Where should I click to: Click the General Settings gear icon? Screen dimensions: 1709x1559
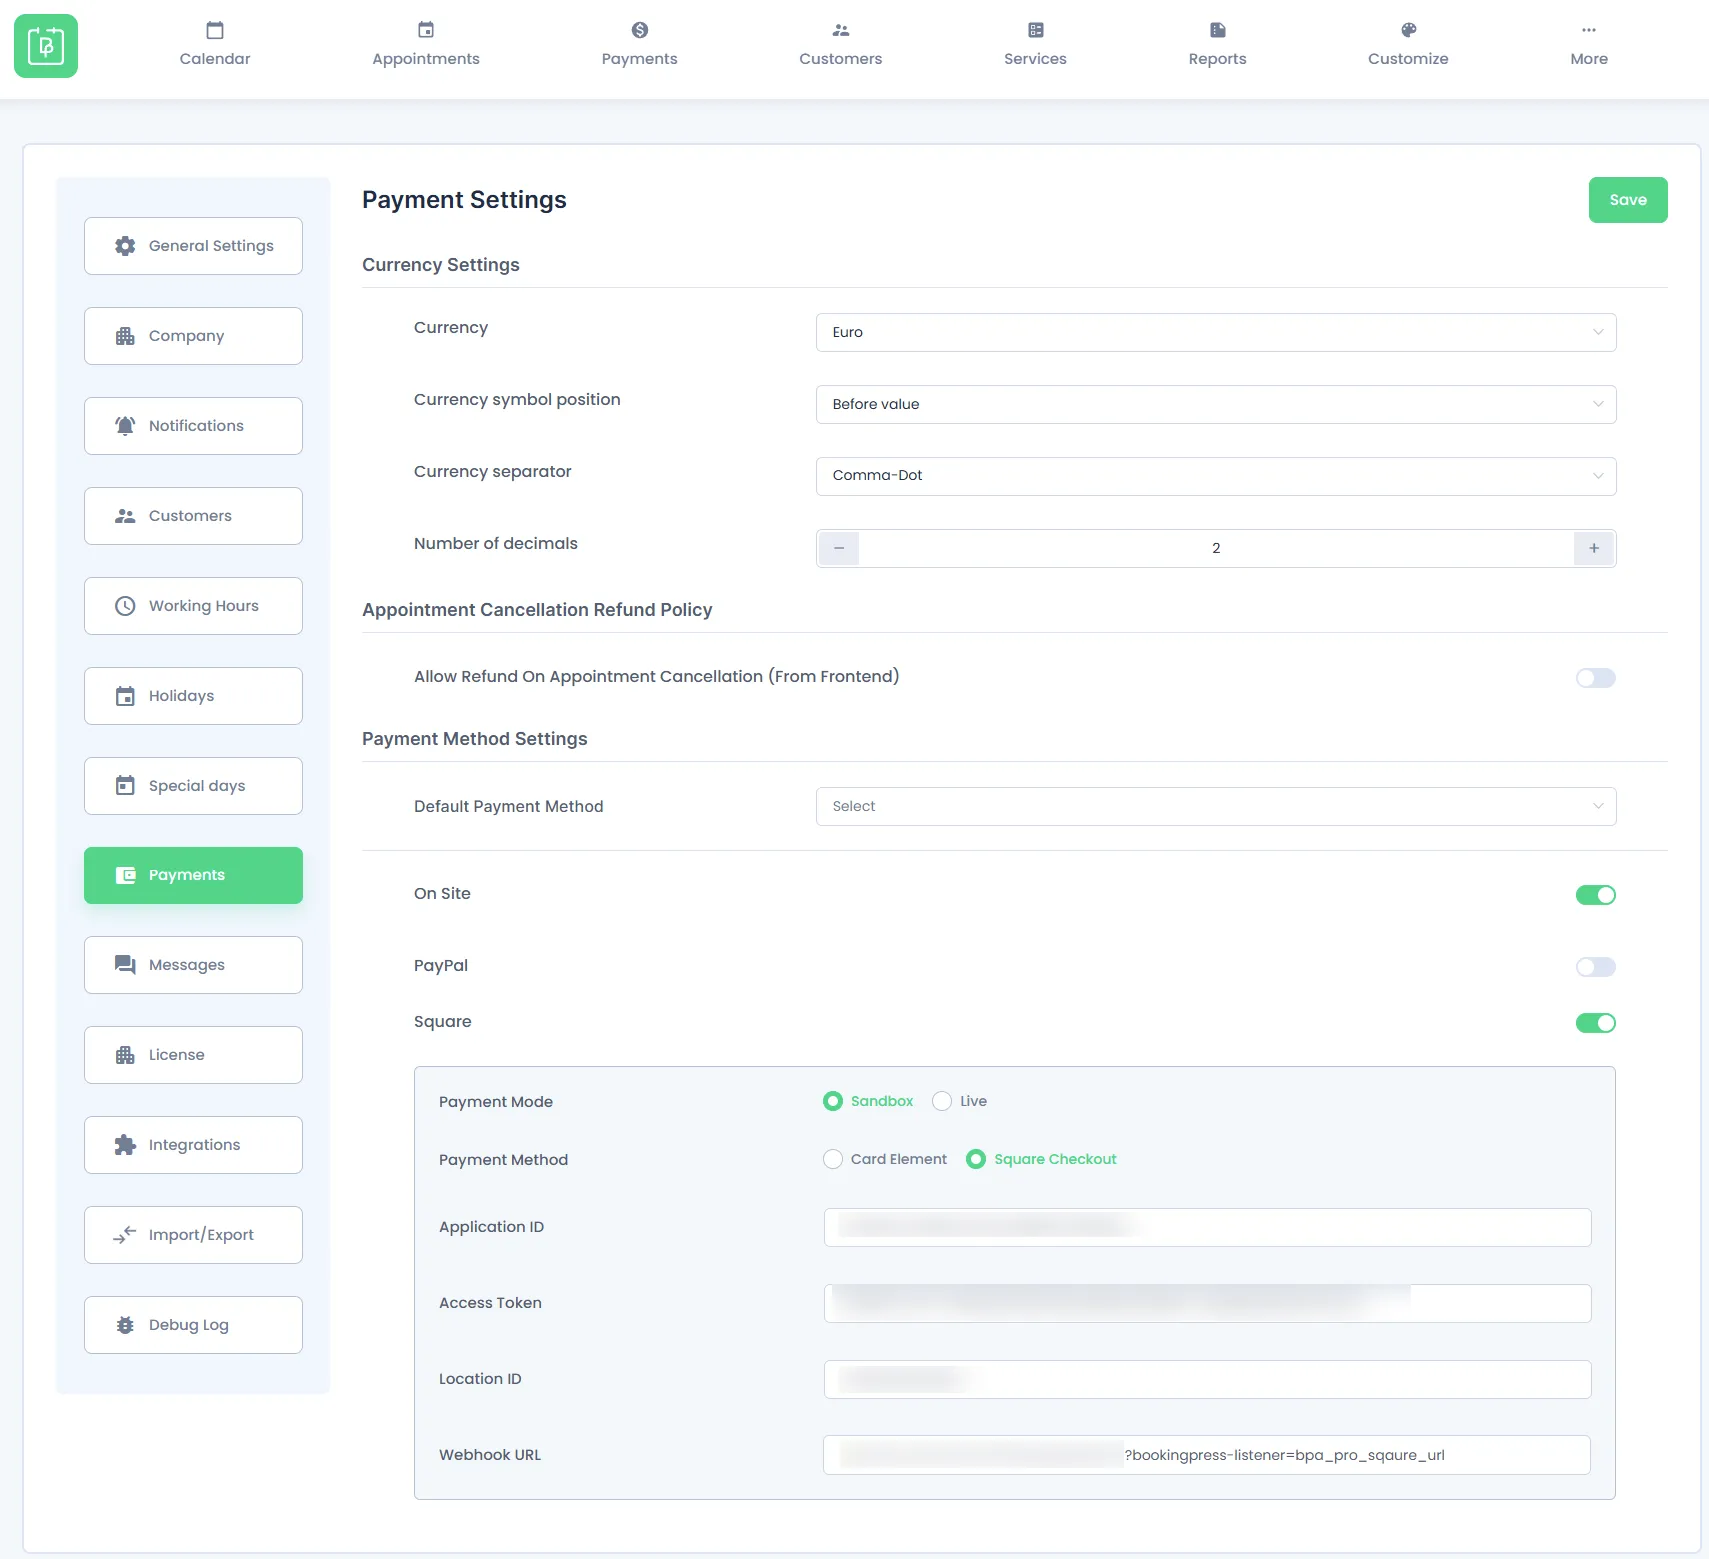(x=125, y=246)
